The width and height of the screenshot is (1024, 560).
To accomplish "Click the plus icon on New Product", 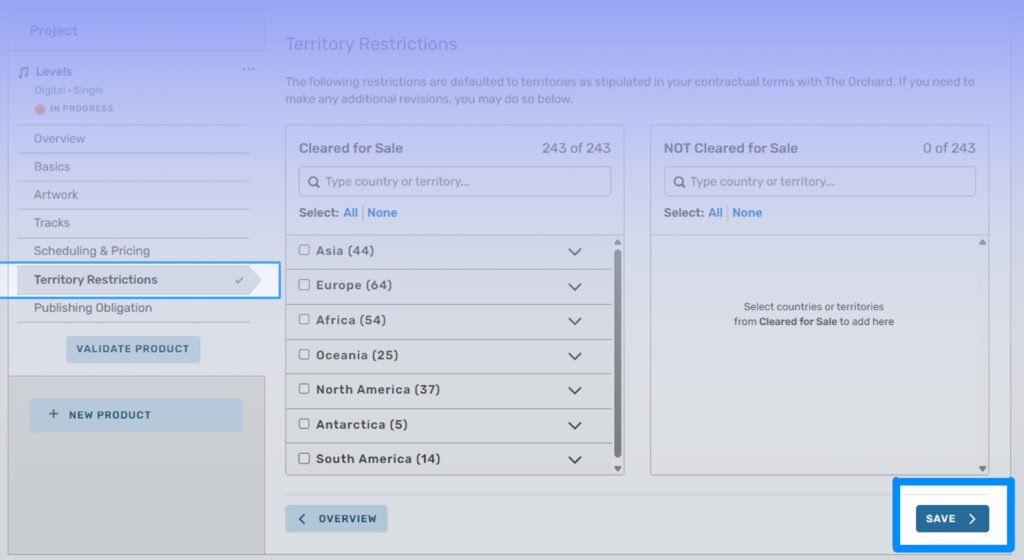I will click(54, 414).
